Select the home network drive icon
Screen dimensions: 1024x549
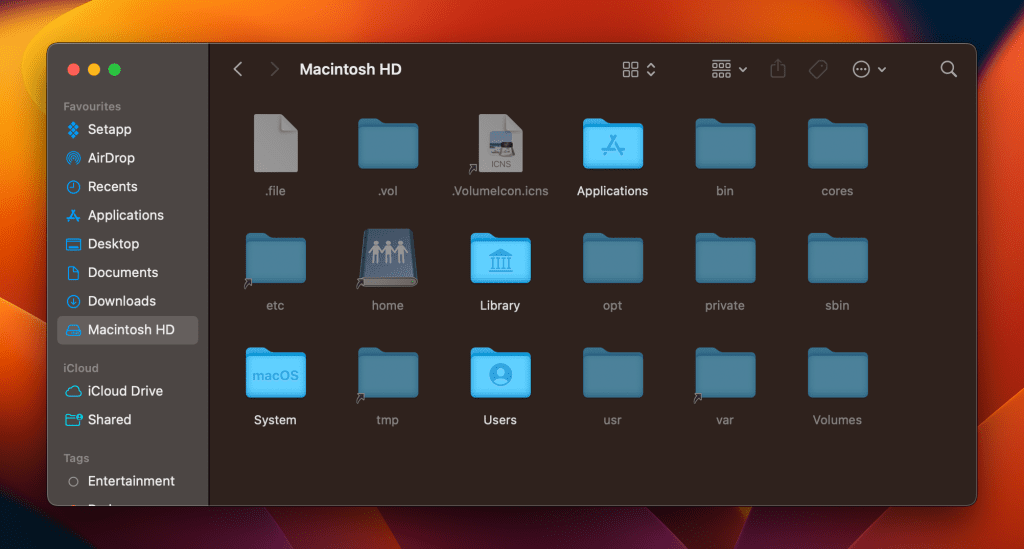[387, 260]
